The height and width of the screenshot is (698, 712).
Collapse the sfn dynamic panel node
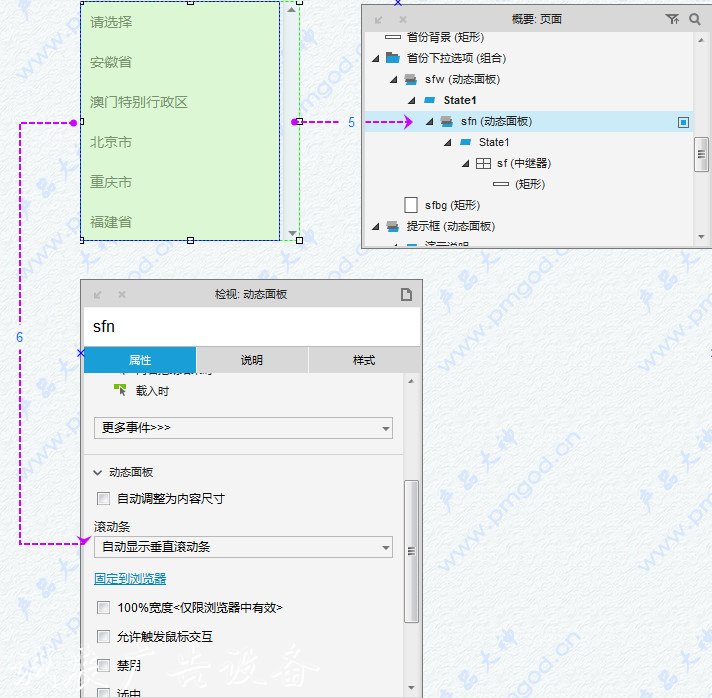(429, 122)
